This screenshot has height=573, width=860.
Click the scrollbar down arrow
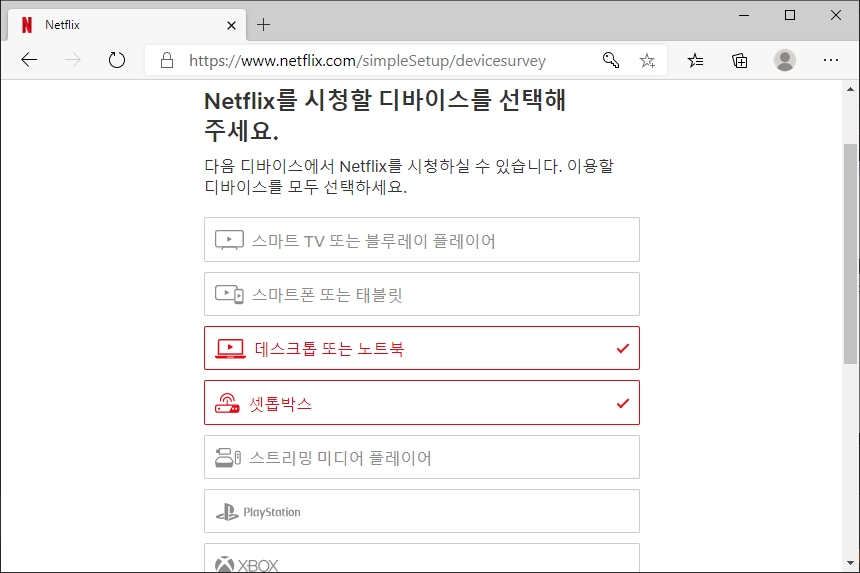tap(850, 563)
